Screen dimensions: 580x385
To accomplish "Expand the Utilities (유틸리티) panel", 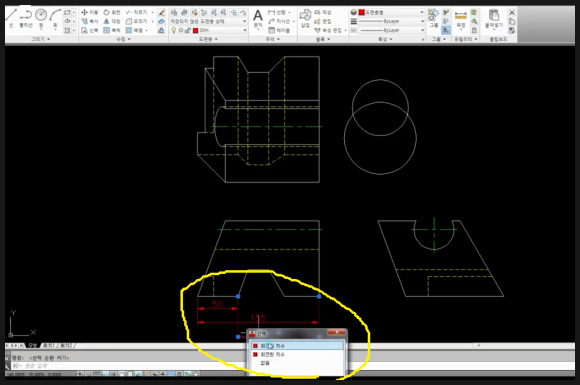I will pyautogui.click(x=466, y=39).
